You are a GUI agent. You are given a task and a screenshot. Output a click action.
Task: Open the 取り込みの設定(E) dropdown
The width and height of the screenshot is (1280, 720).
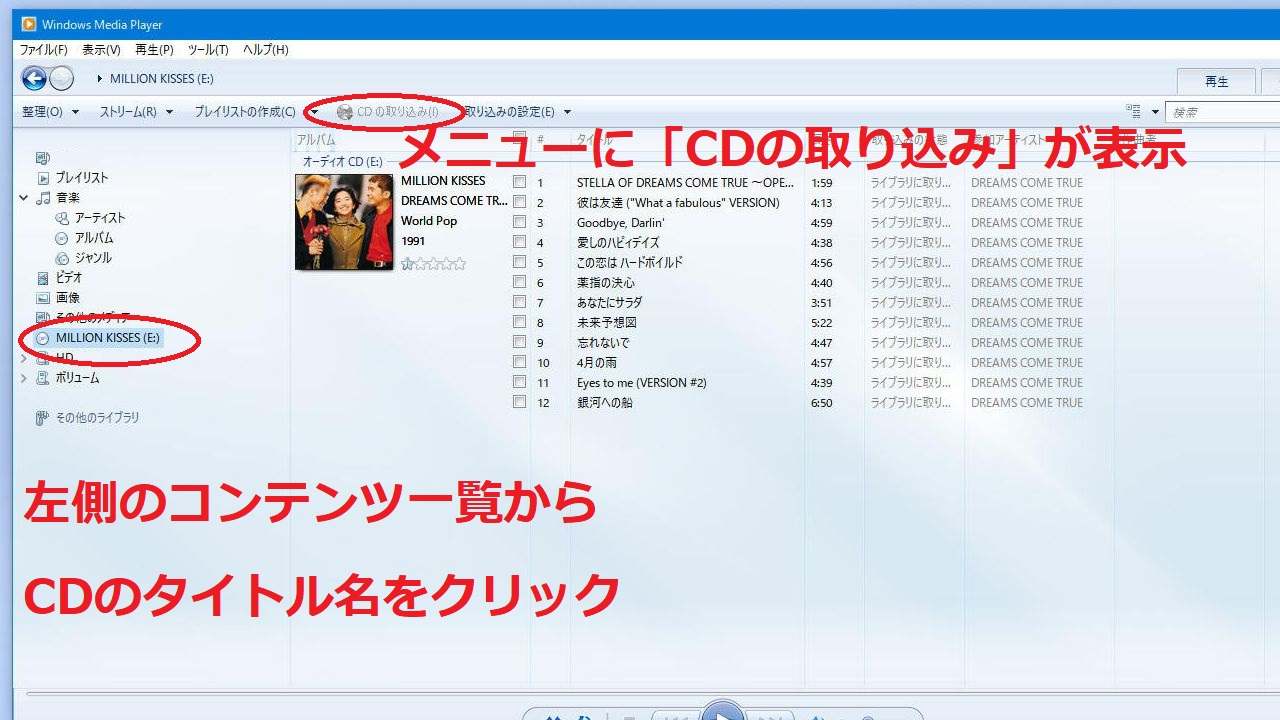pos(518,112)
